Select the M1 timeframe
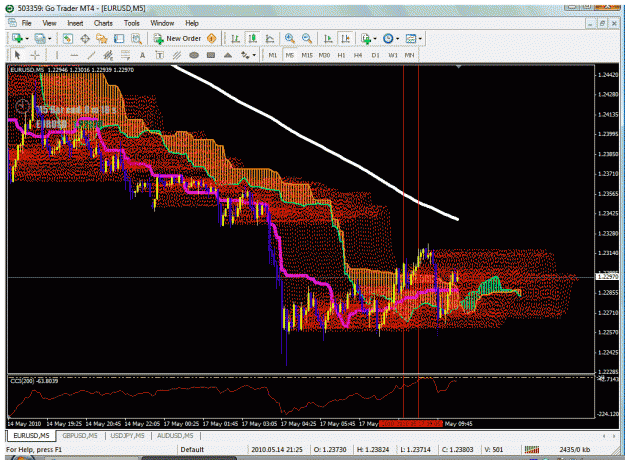625x460 pixels. pos(273,55)
